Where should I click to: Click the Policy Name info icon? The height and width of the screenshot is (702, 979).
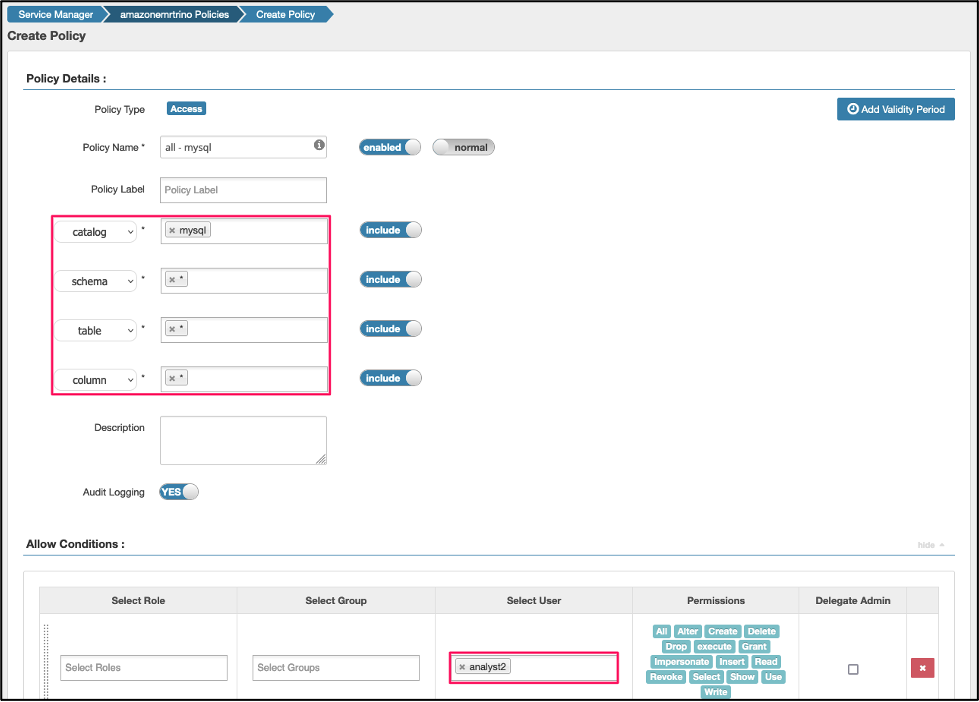click(319, 145)
